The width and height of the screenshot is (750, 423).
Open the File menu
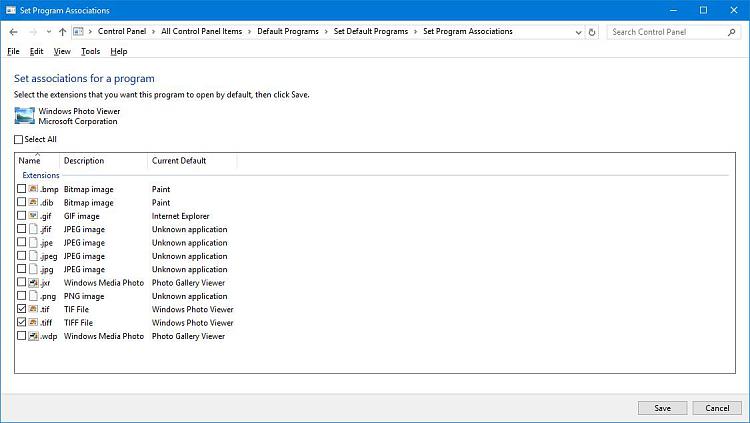pyautogui.click(x=13, y=51)
